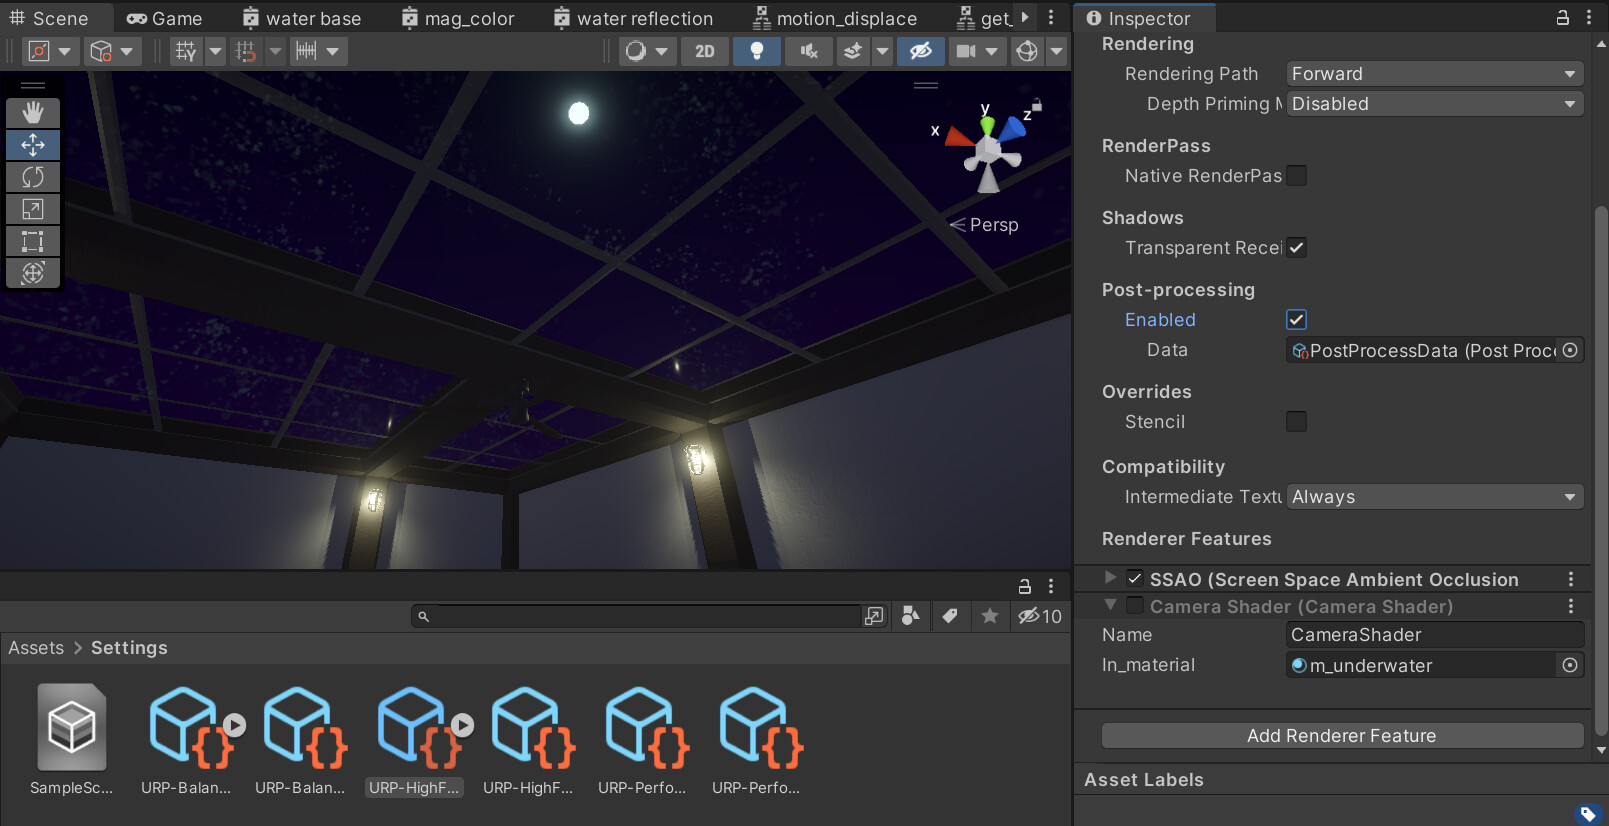Screen dimensions: 1609x826
Task: Disable the Post-processing Enabled checkbox
Action: point(1296,320)
